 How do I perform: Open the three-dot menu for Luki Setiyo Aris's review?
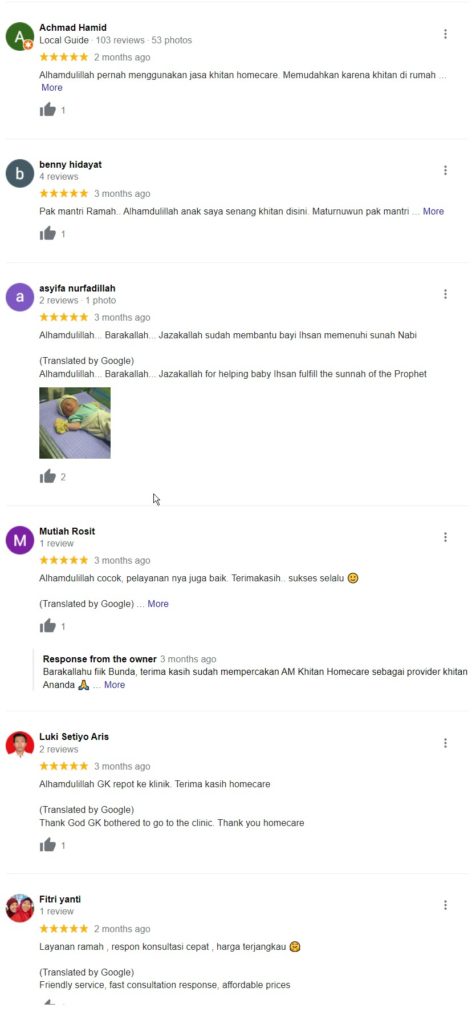pos(445,743)
